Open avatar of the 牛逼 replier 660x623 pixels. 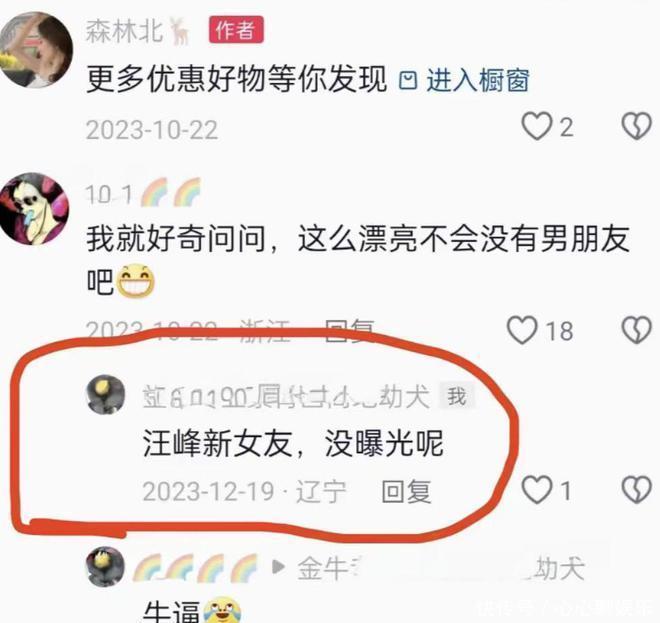coord(105,567)
